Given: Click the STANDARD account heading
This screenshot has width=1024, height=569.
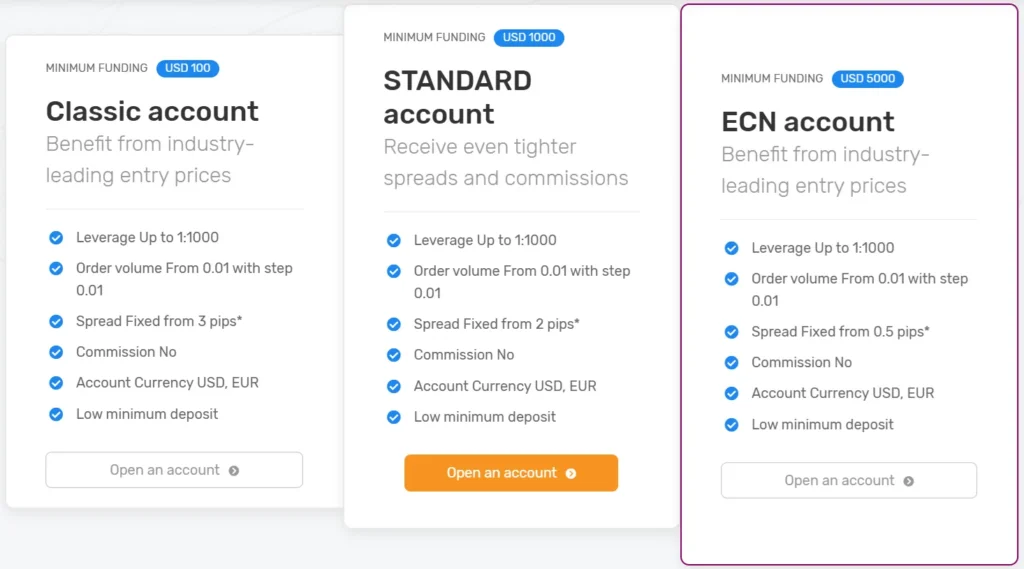Looking at the screenshot, I should [x=457, y=97].
